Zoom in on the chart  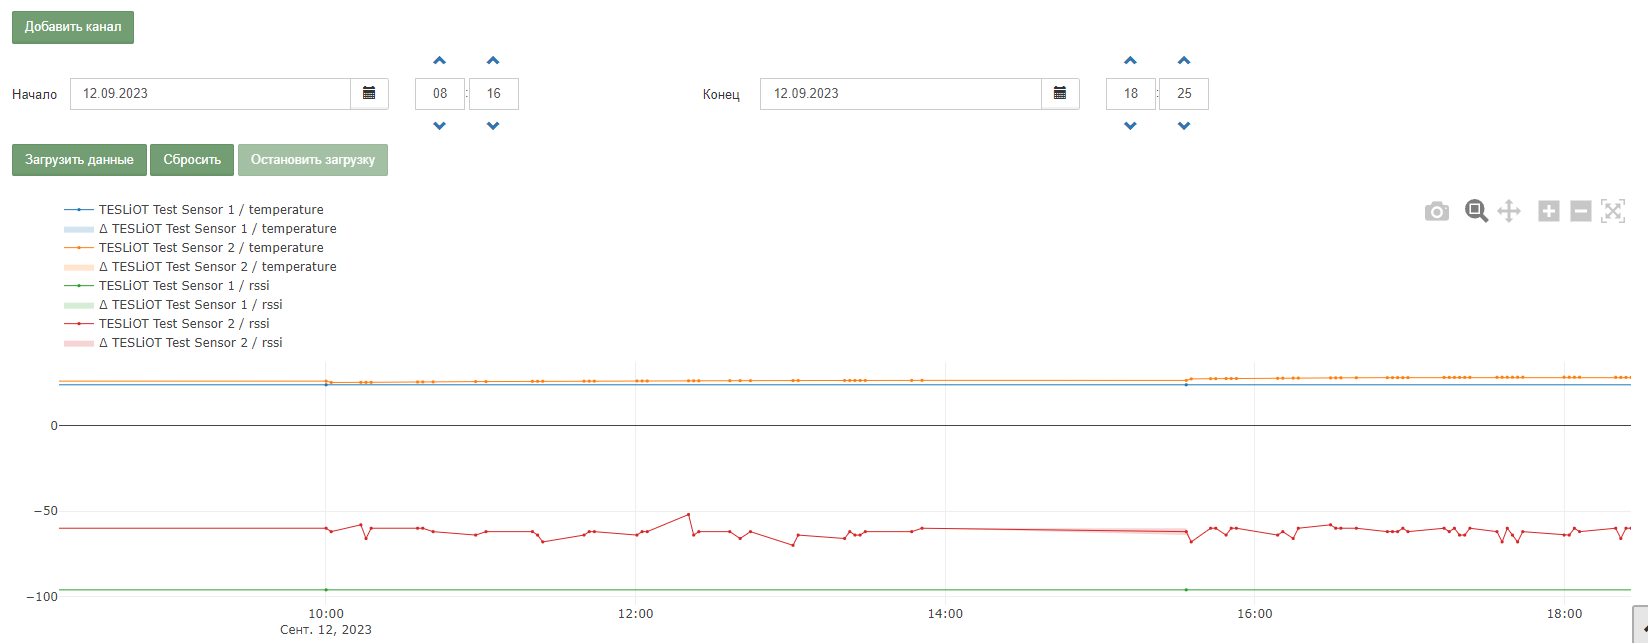[1549, 211]
